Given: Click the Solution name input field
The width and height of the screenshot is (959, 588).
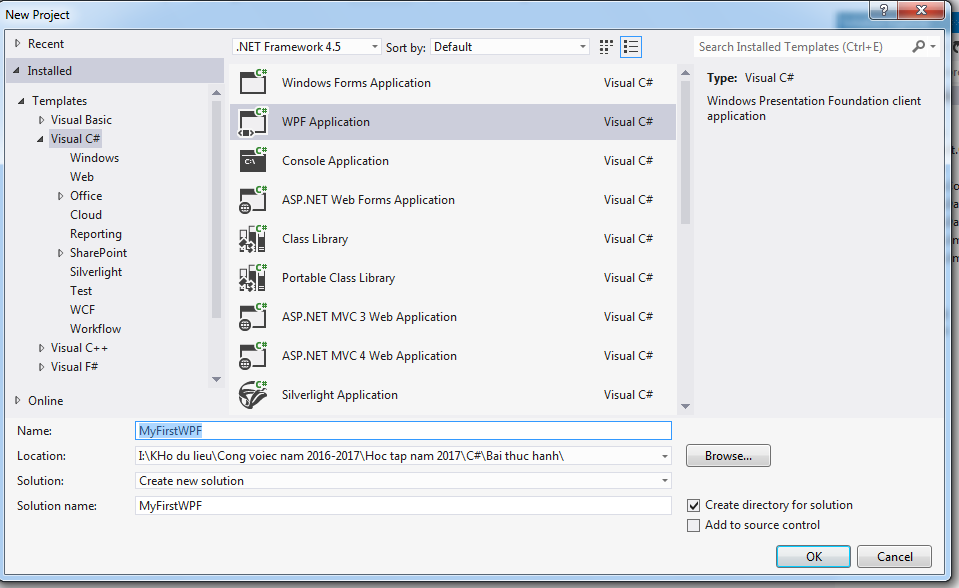Looking at the screenshot, I should coord(403,506).
